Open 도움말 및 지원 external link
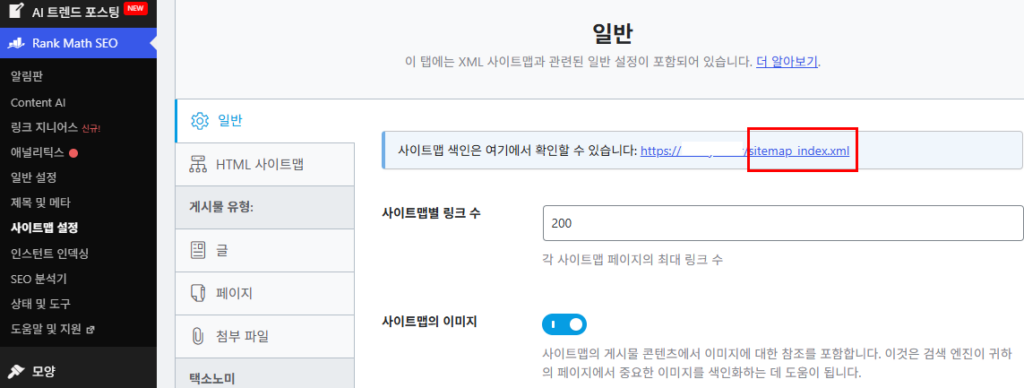1024x388 pixels. click(x=53, y=329)
